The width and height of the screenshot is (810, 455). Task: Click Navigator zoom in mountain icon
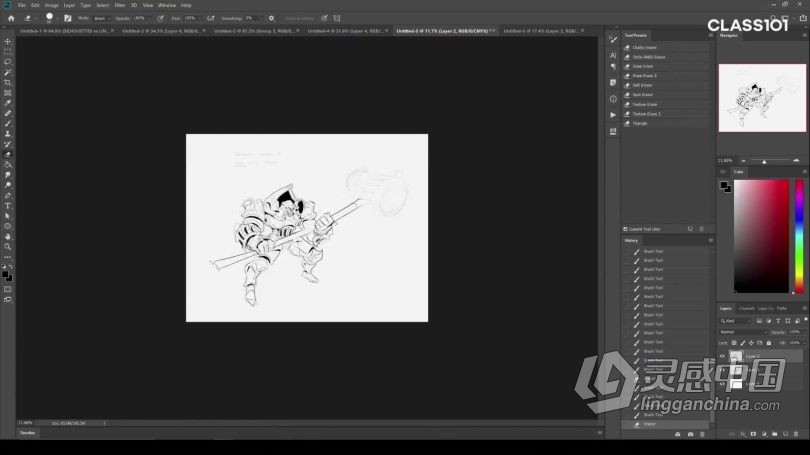pyautogui.click(x=796, y=161)
